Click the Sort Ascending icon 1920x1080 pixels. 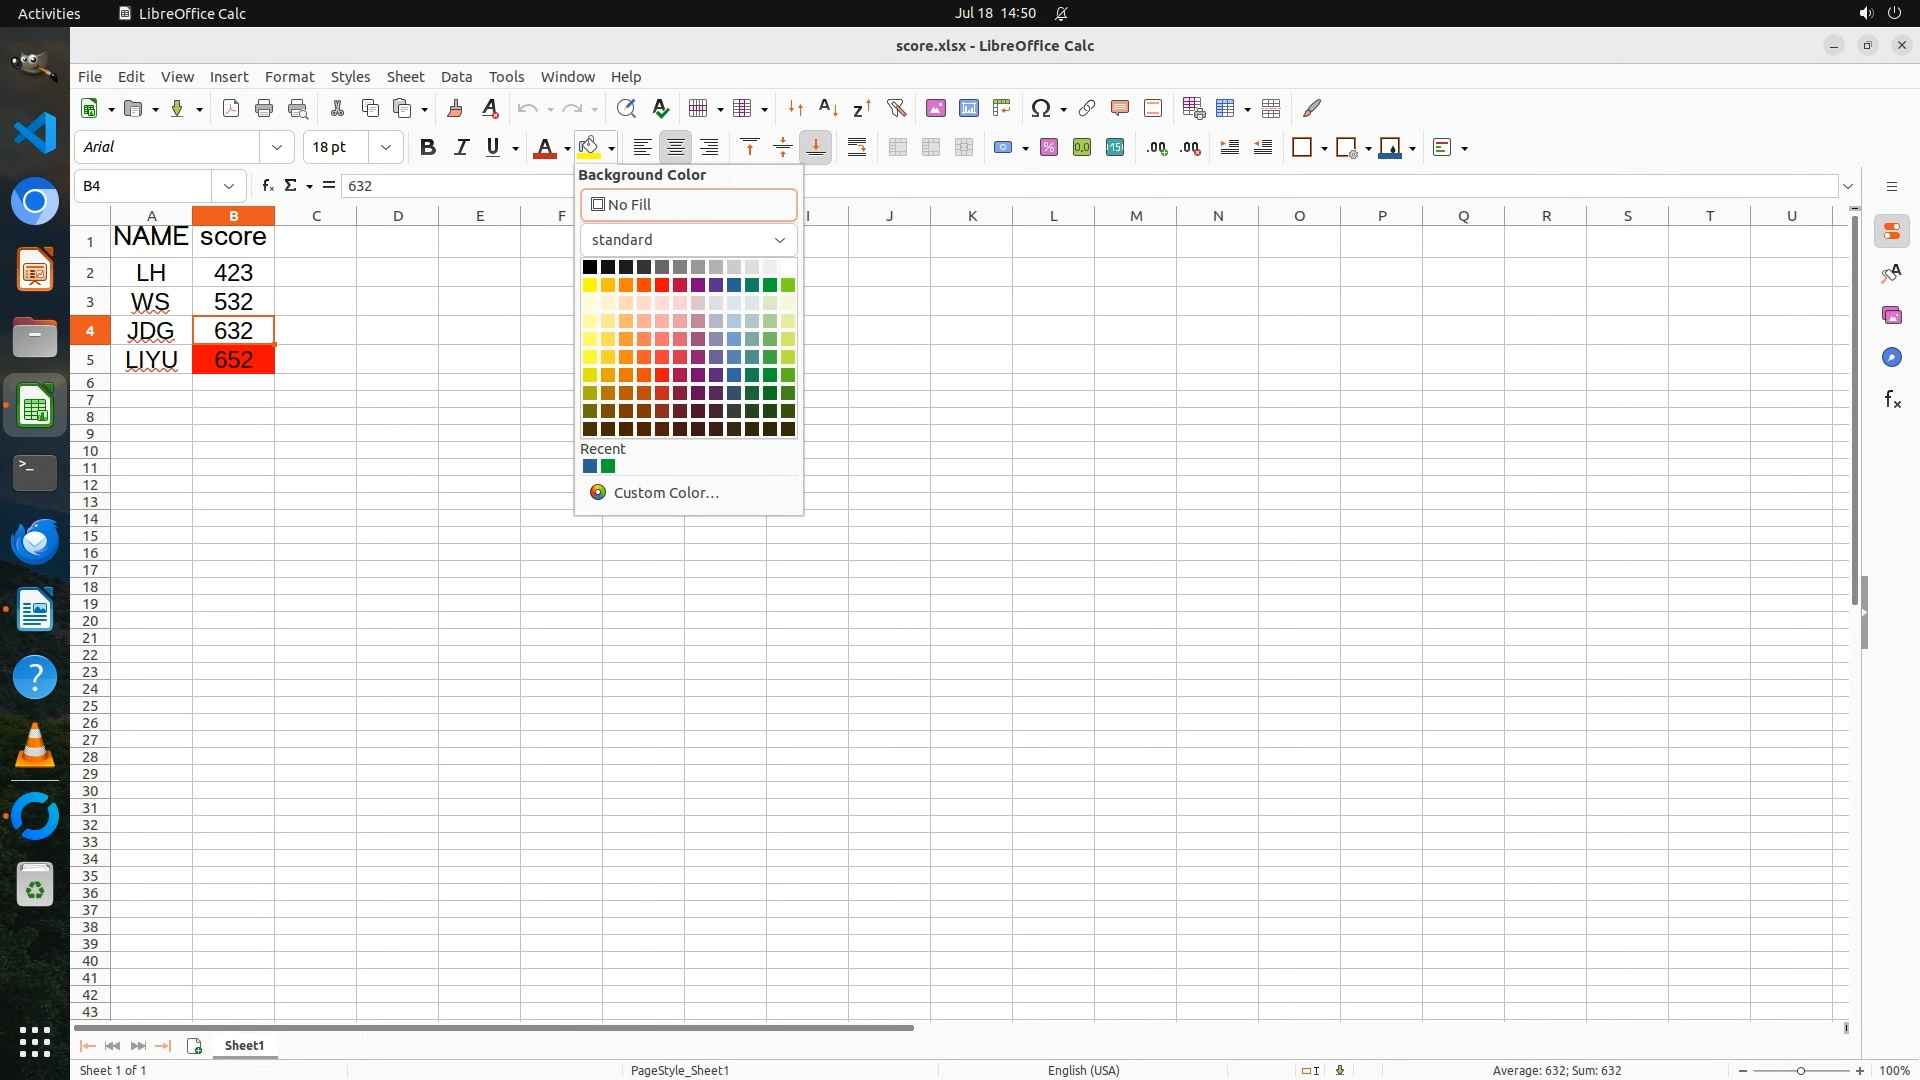point(828,108)
